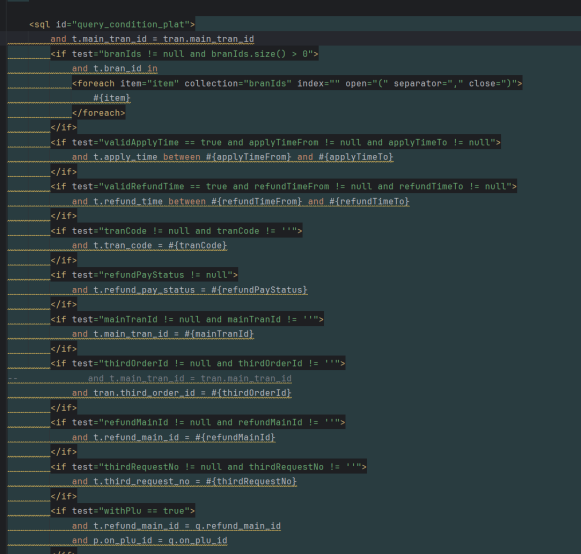This screenshot has width=581, height=554.
Task: Click the foreach collection="branIds" tag
Action: (x=297, y=83)
